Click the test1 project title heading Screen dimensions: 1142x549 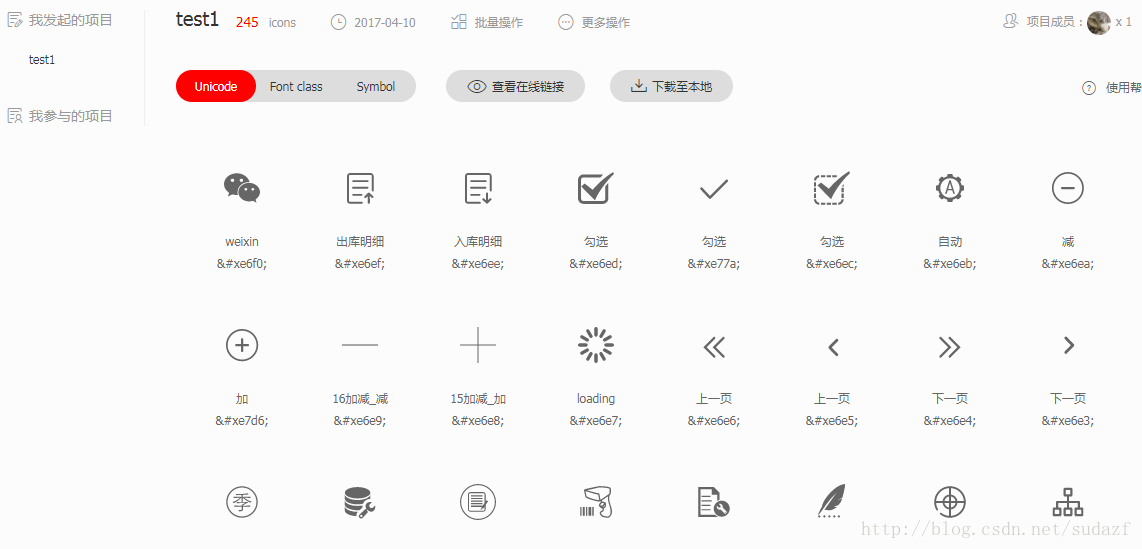pyautogui.click(x=197, y=20)
